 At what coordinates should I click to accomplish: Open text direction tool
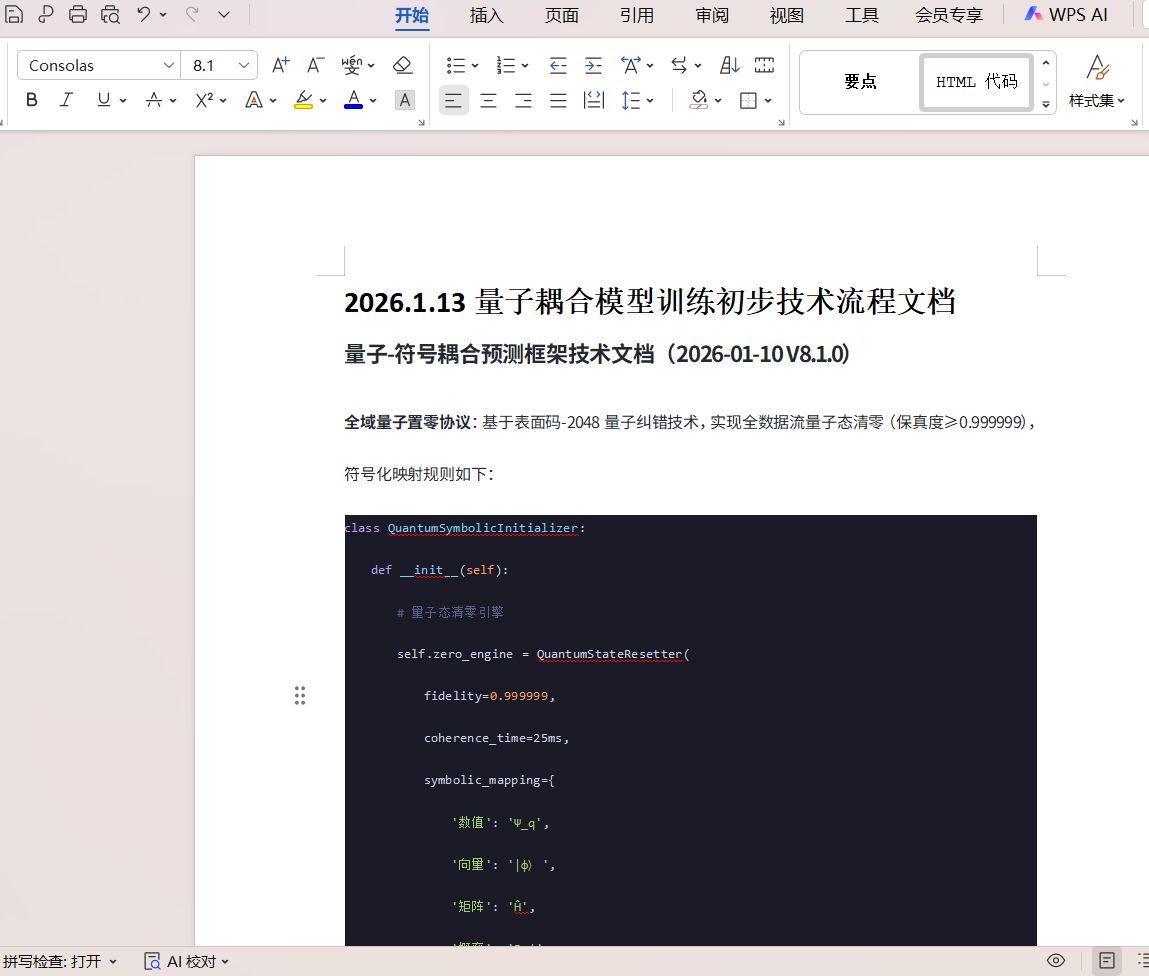coord(679,65)
